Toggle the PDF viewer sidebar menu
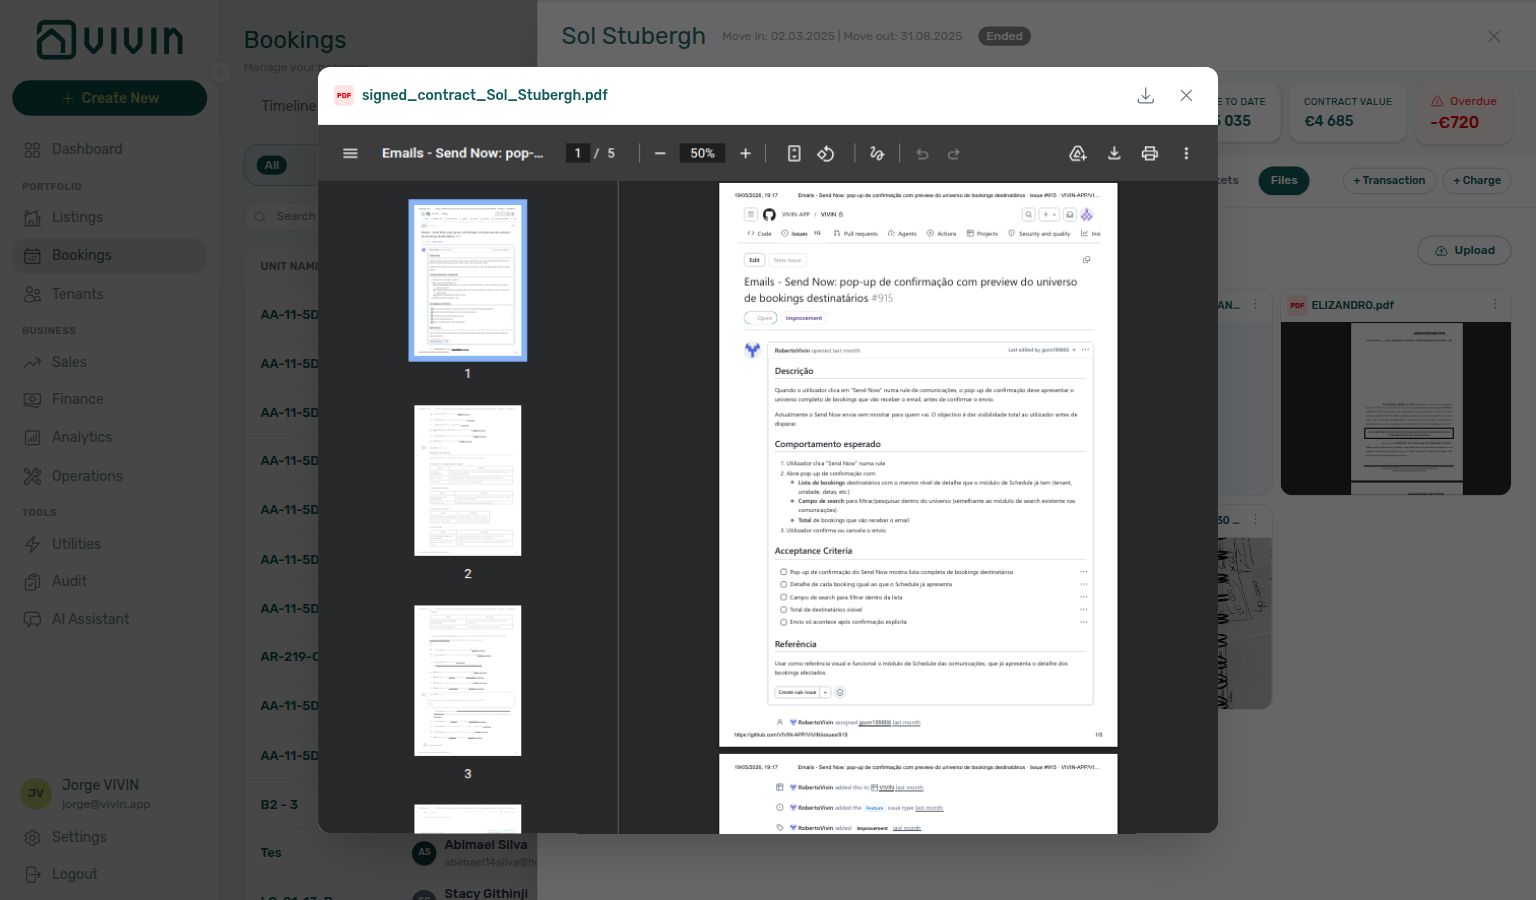The height and width of the screenshot is (900, 1536). pyautogui.click(x=350, y=153)
